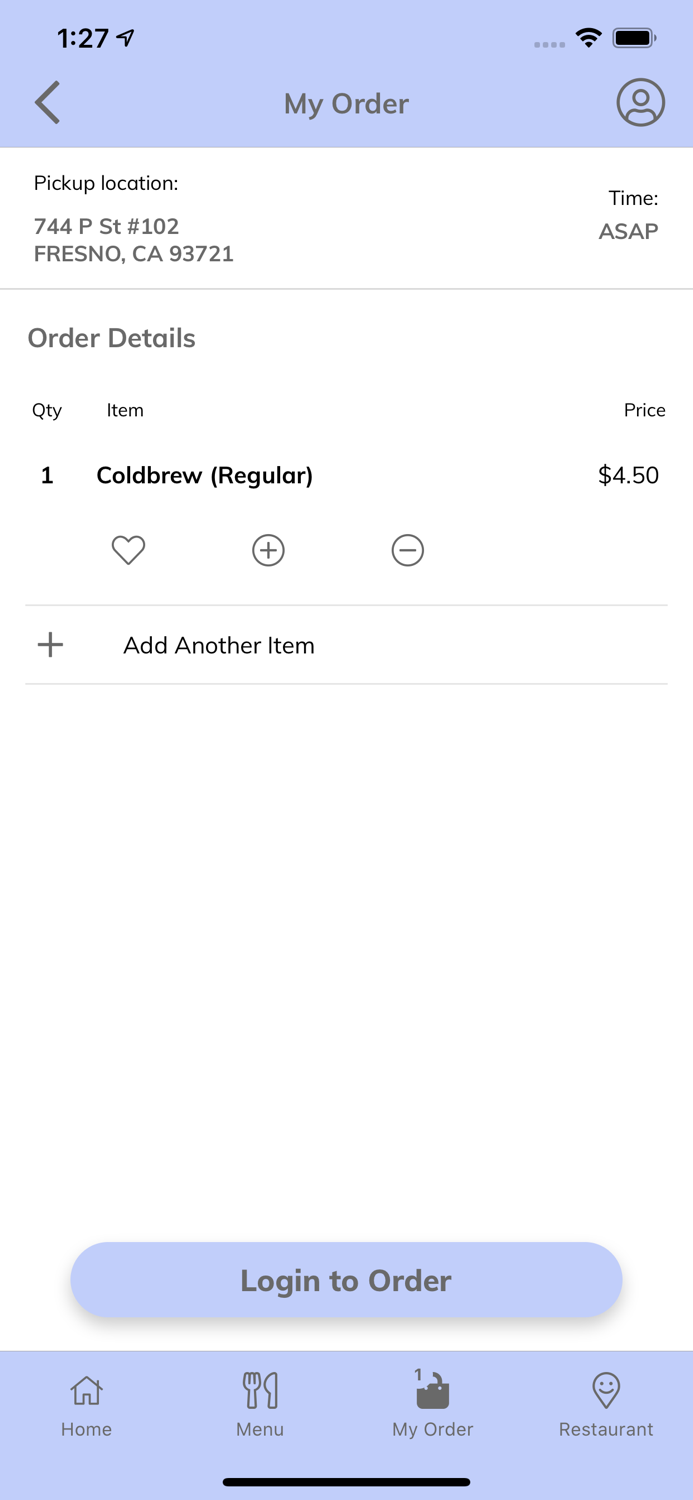Viewport: 693px width, 1500px height.
Task: Tap the back arrow in header
Action: pos(47,102)
